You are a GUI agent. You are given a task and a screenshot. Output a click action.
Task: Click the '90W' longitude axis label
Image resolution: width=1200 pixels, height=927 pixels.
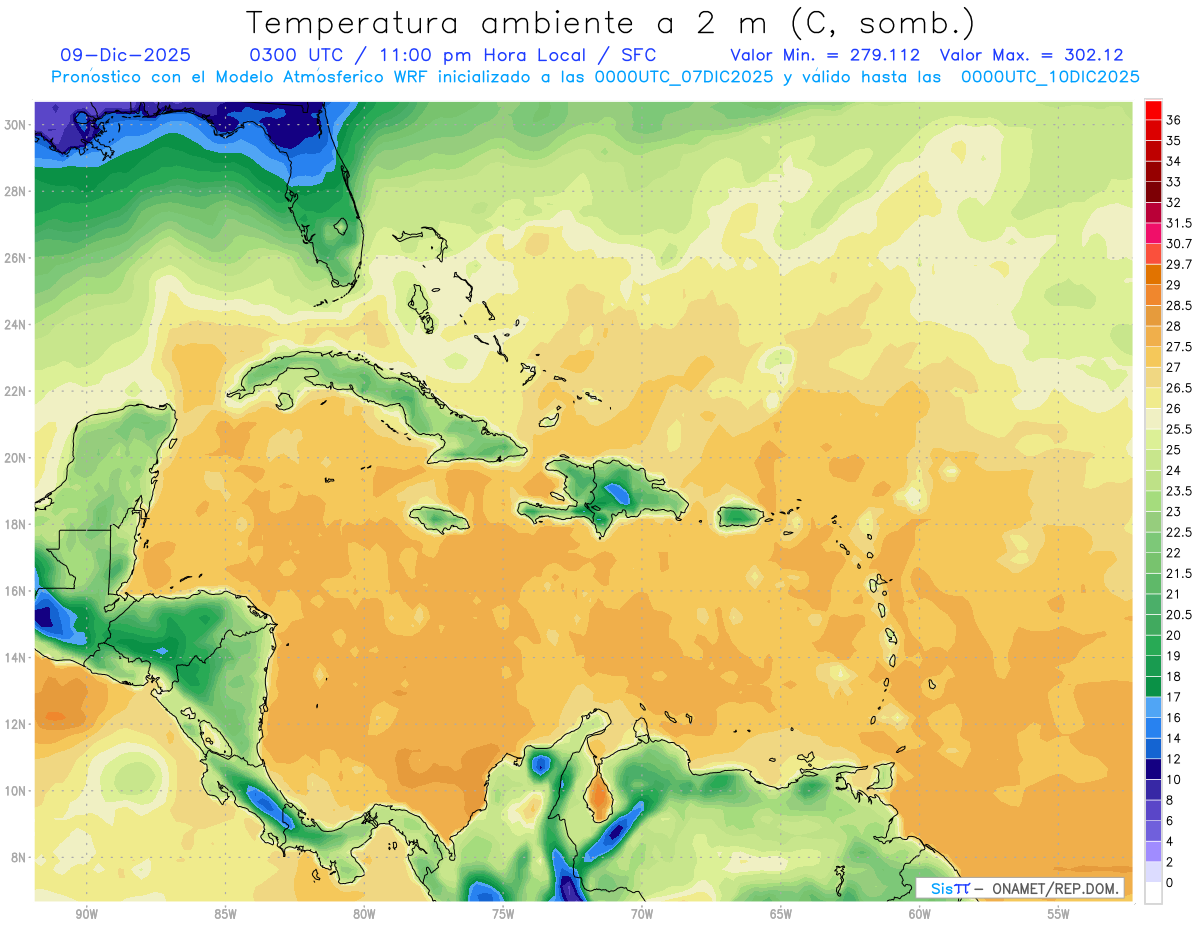pyautogui.click(x=87, y=914)
